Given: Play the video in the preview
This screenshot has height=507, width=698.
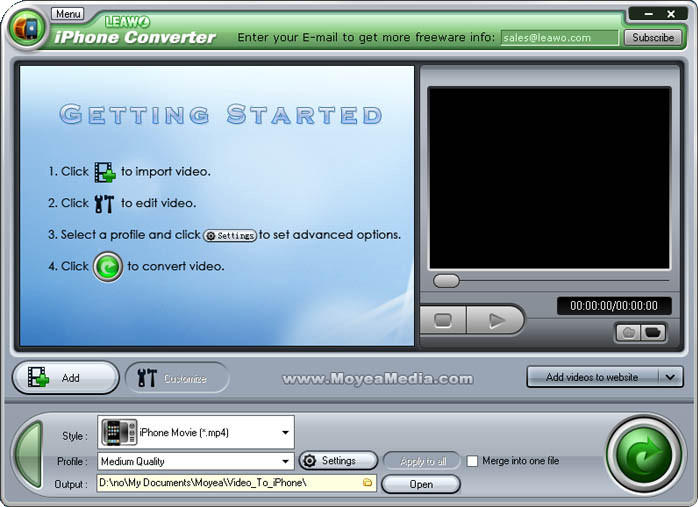Looking at the screenshot, I should coord(495,320).
